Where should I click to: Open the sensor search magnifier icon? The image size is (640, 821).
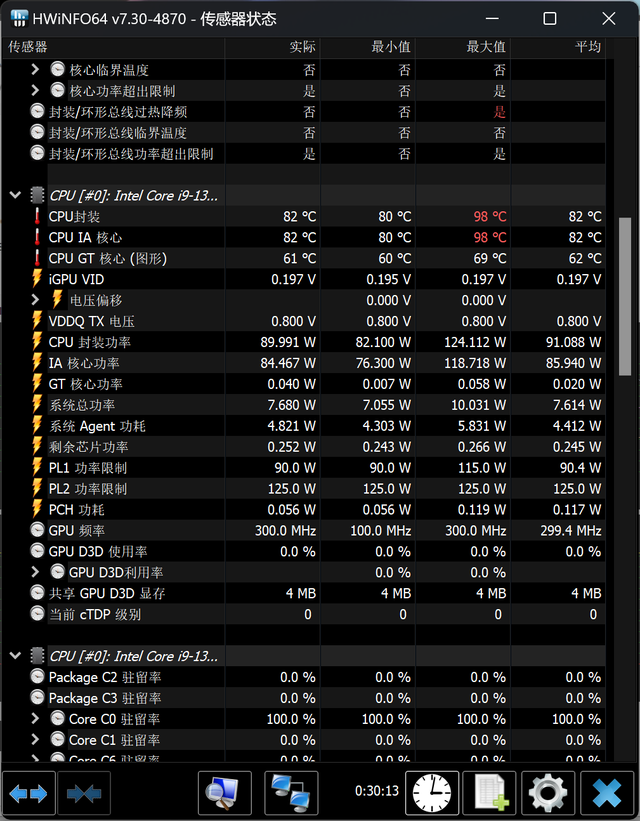click(225, 793)
